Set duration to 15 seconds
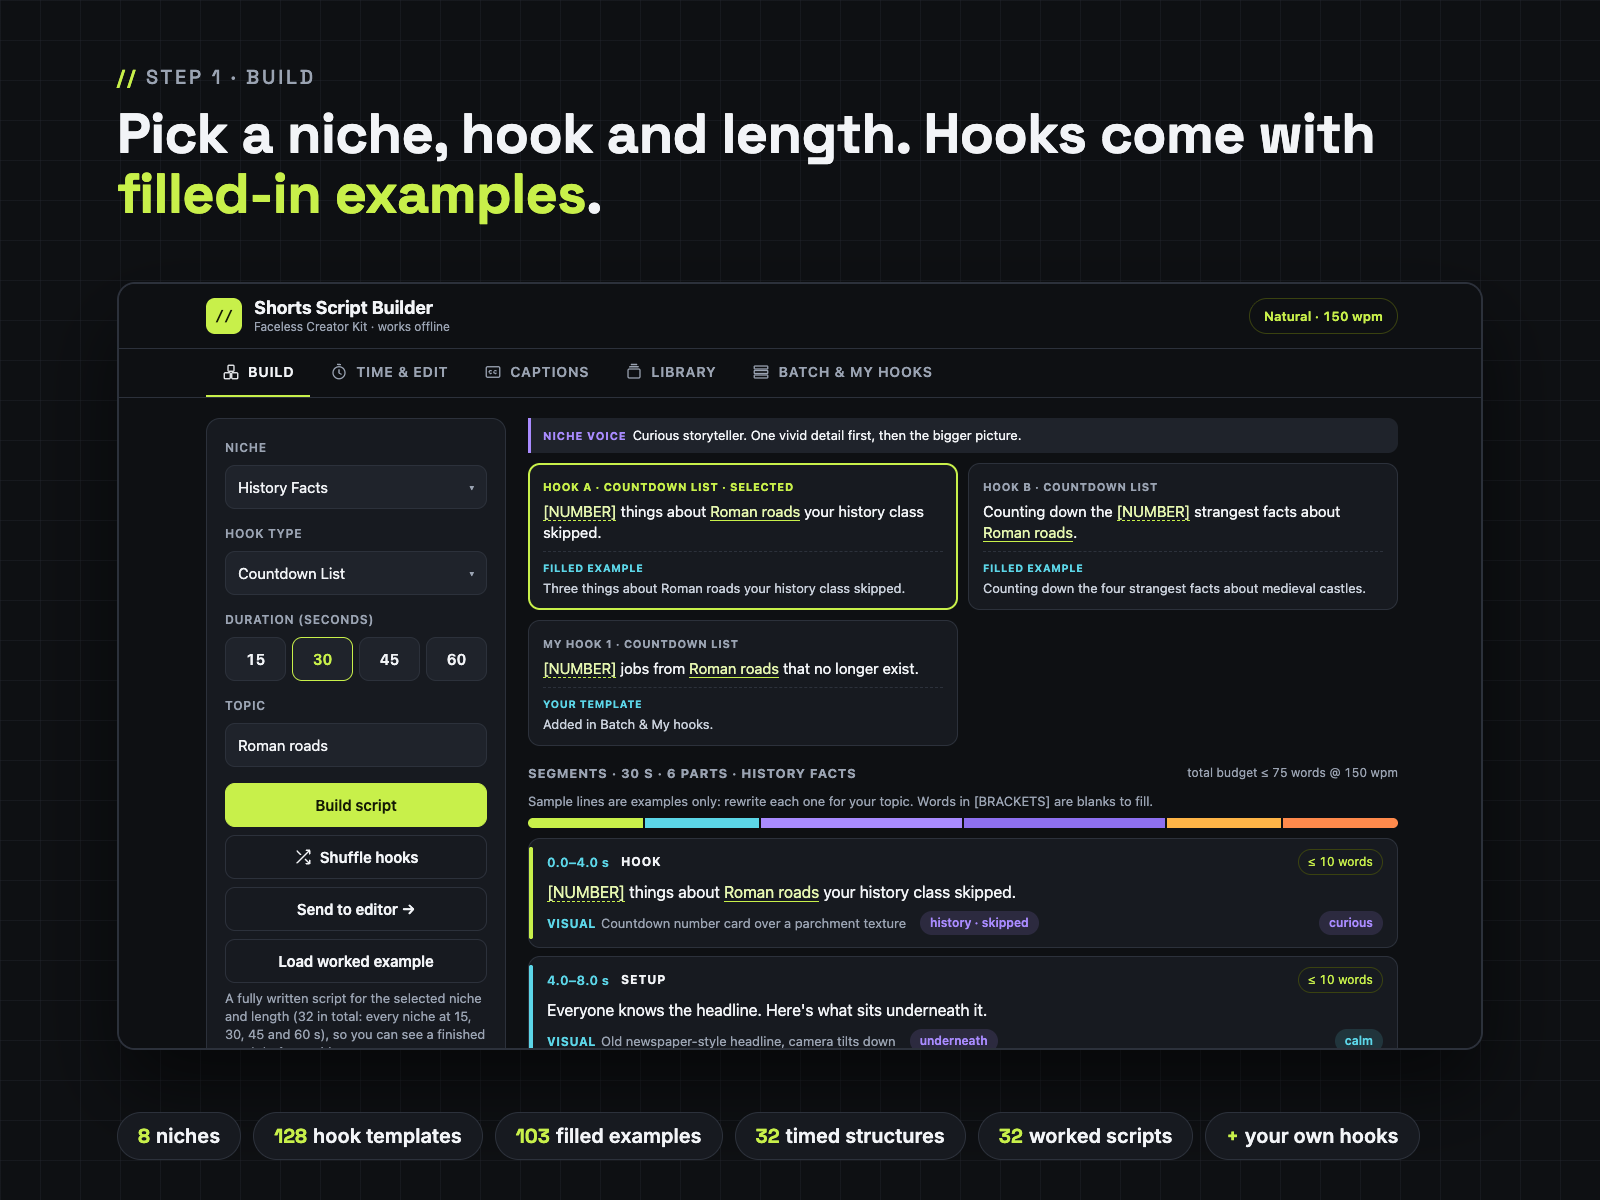The width and height of the screenshot is (1600, 1200). (x=256, y=659)
